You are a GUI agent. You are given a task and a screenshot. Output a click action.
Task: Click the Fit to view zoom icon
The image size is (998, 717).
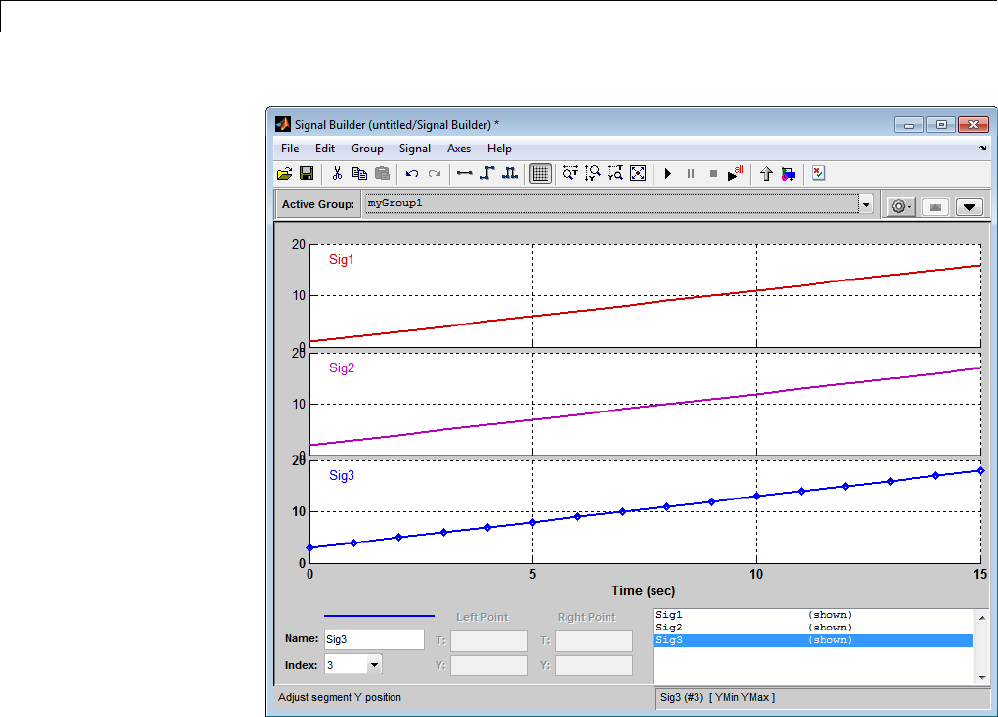639,173
